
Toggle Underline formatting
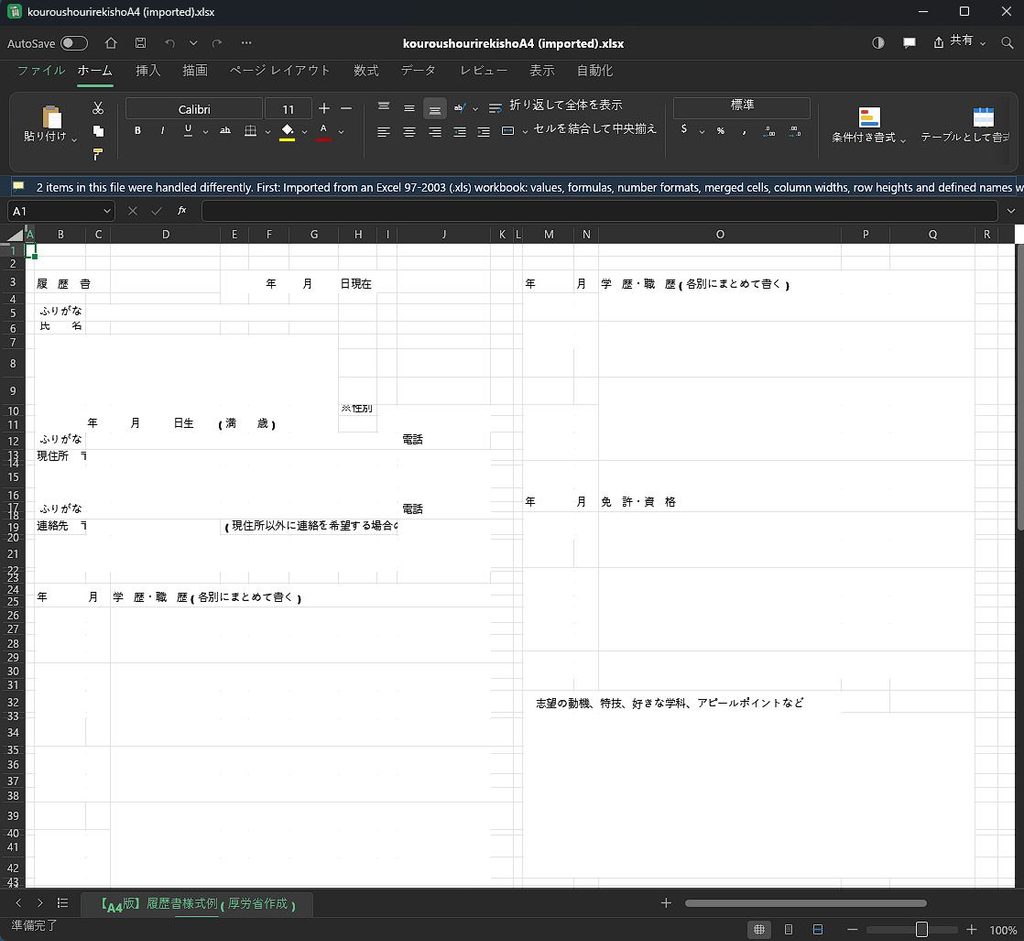click(x=188, y=131)
